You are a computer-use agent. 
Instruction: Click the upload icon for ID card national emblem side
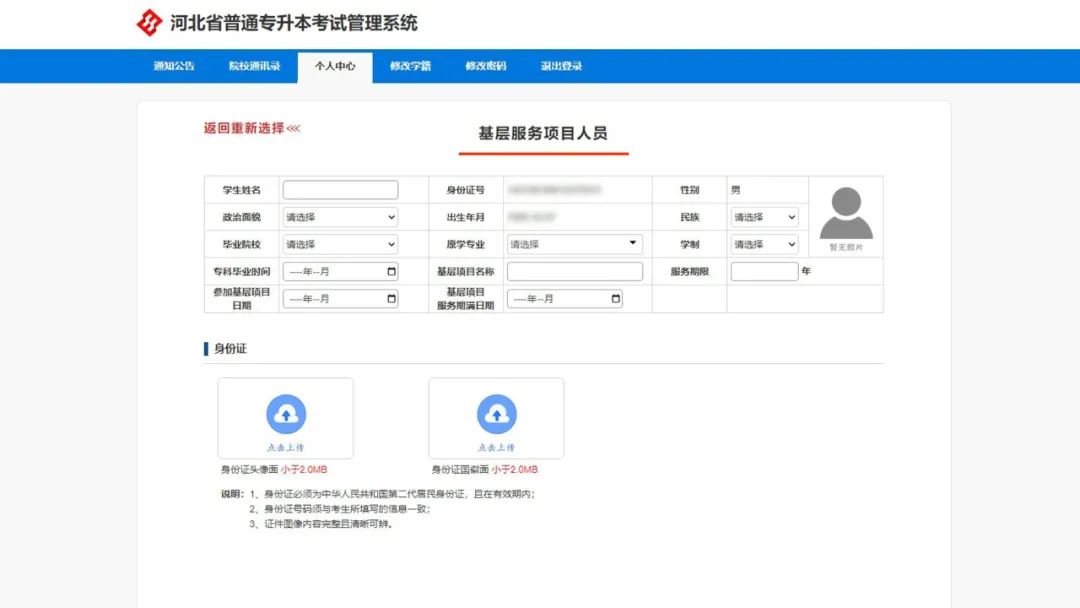(497, 412)
